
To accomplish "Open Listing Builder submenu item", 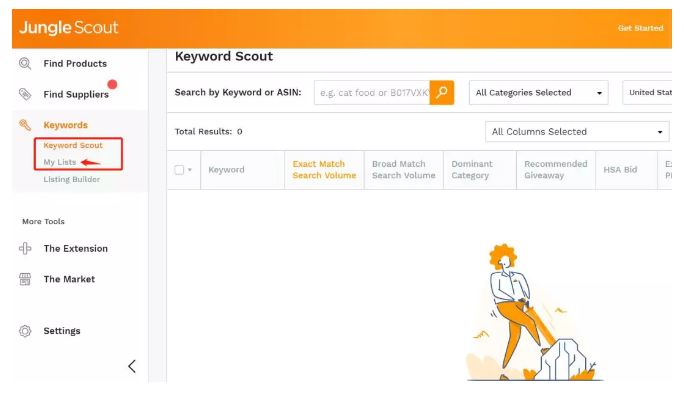I will pyautogui.click(x=72, y=179).
